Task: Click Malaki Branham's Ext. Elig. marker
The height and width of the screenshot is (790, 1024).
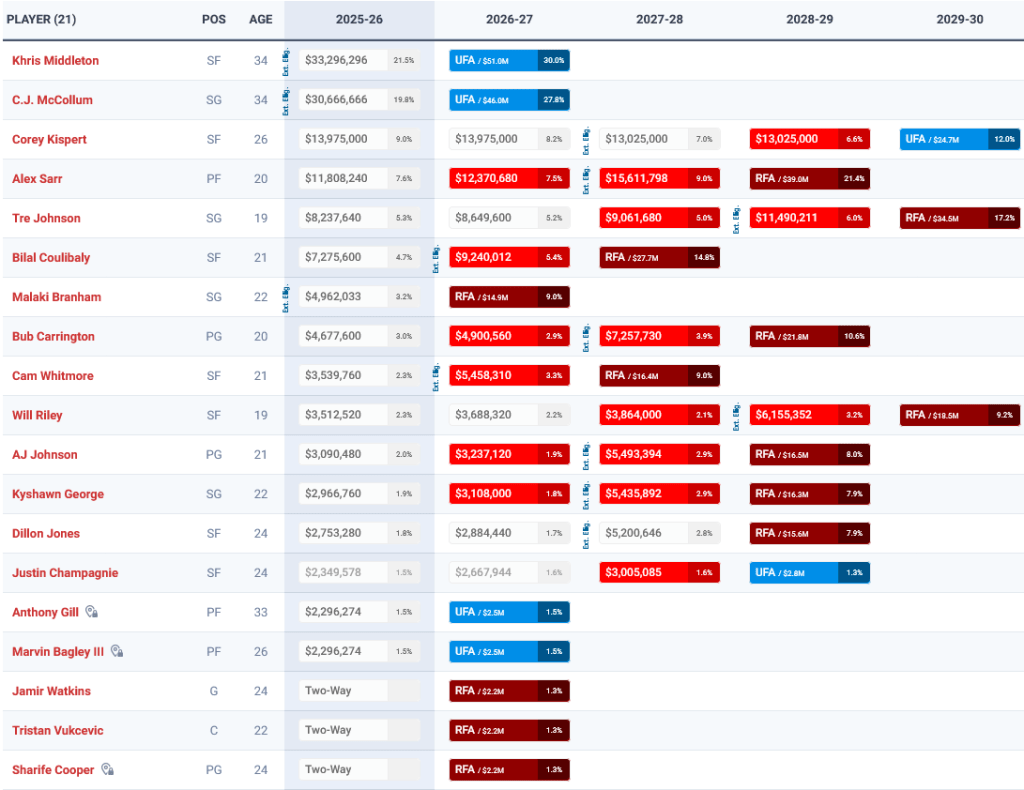Action: click(287, 297)
